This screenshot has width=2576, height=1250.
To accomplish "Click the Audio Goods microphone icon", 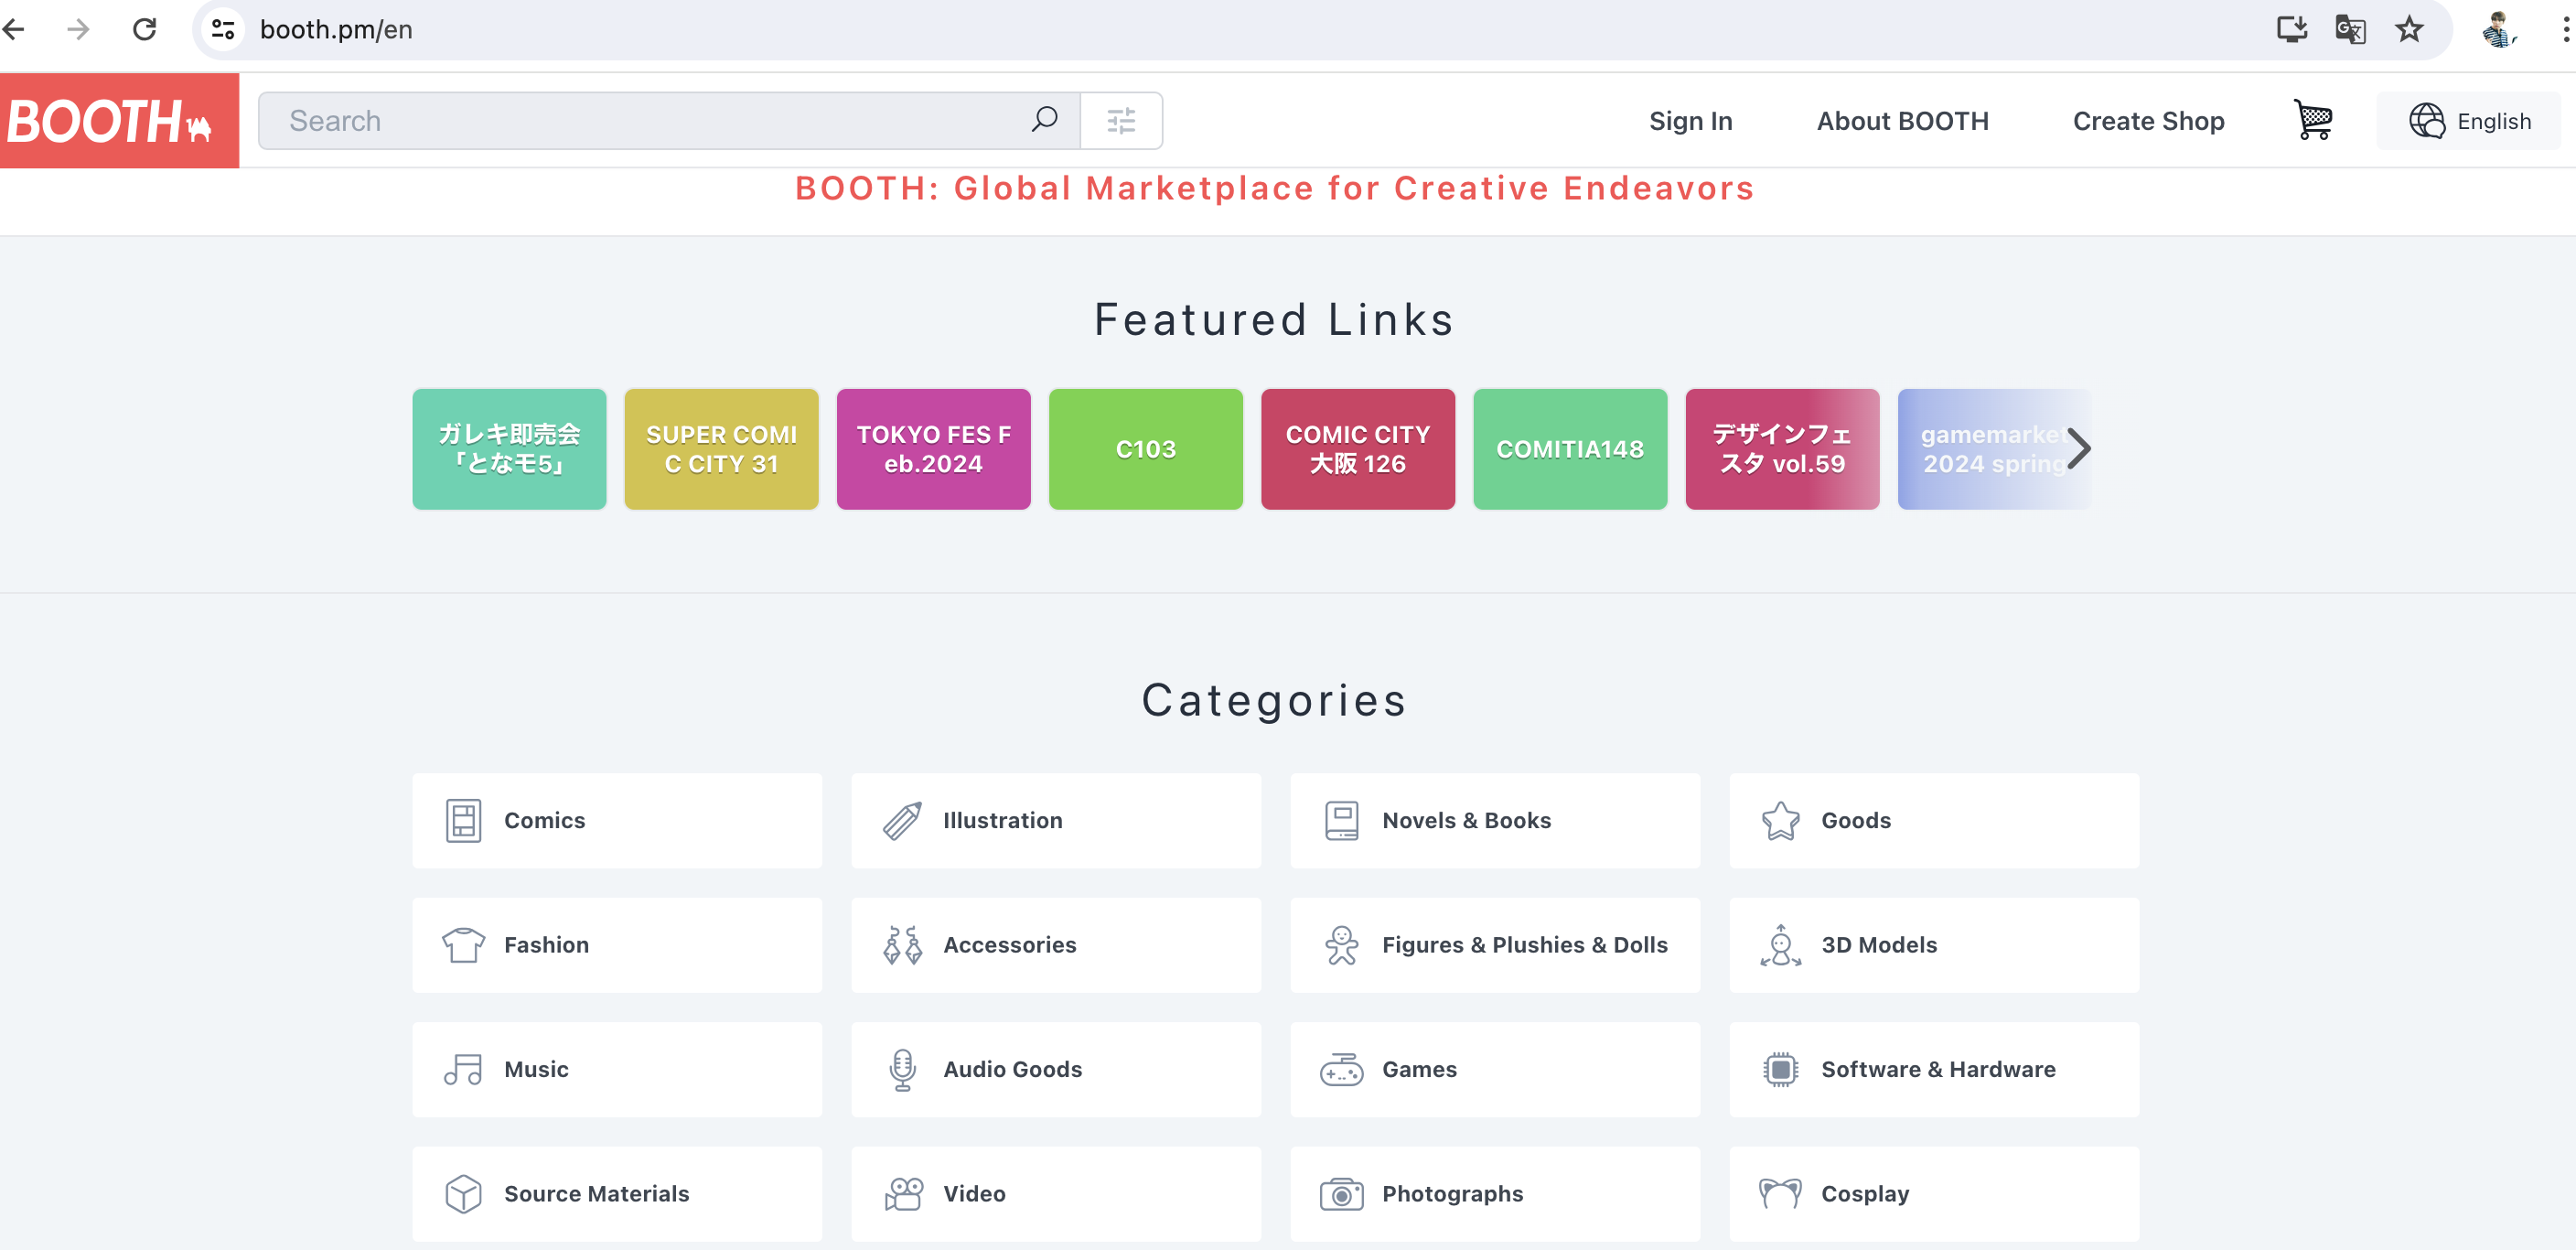I will pyautogui.click(x=902, y=1069).
